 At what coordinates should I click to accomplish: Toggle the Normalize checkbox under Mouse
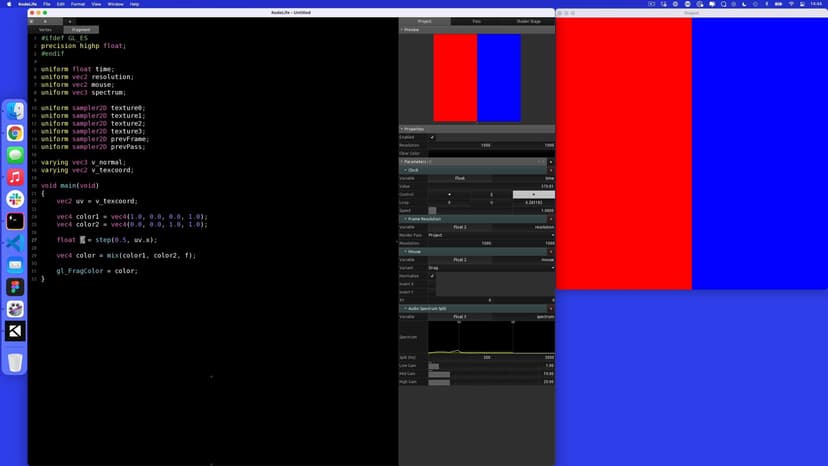coord(432,276)
